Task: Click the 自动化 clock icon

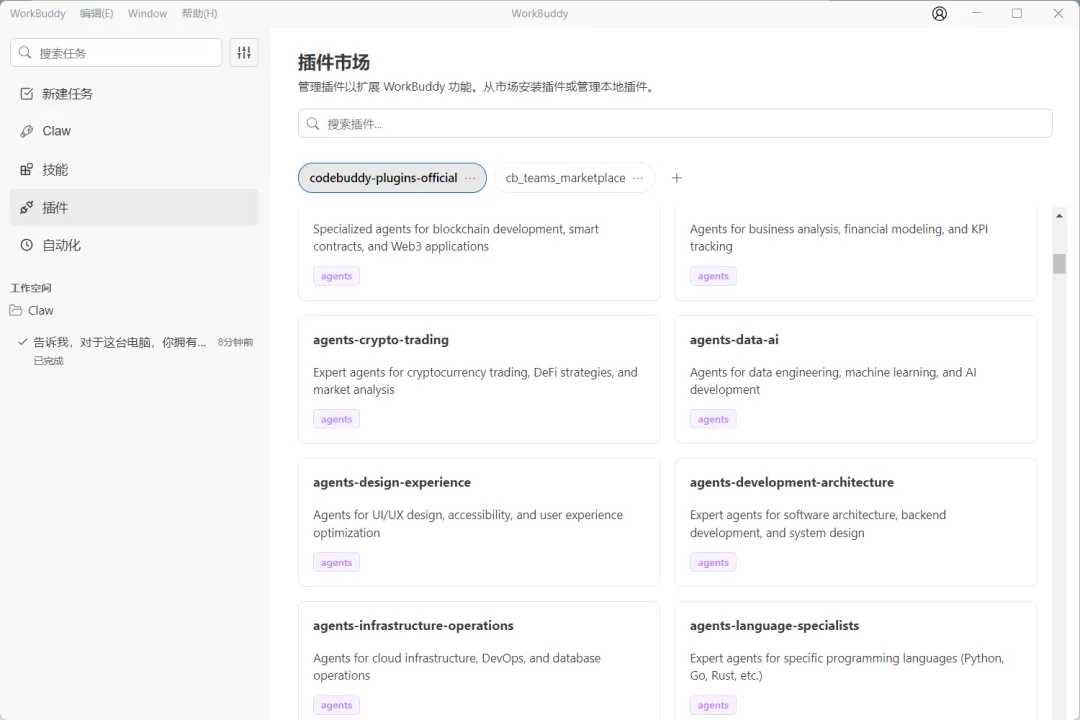Action: tap(27, 245)
